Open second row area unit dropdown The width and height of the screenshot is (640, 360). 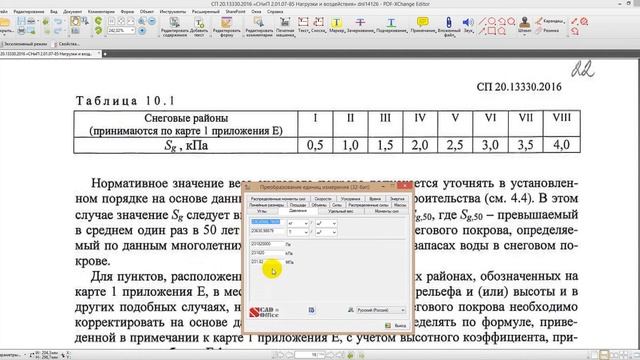coord(334,232)
